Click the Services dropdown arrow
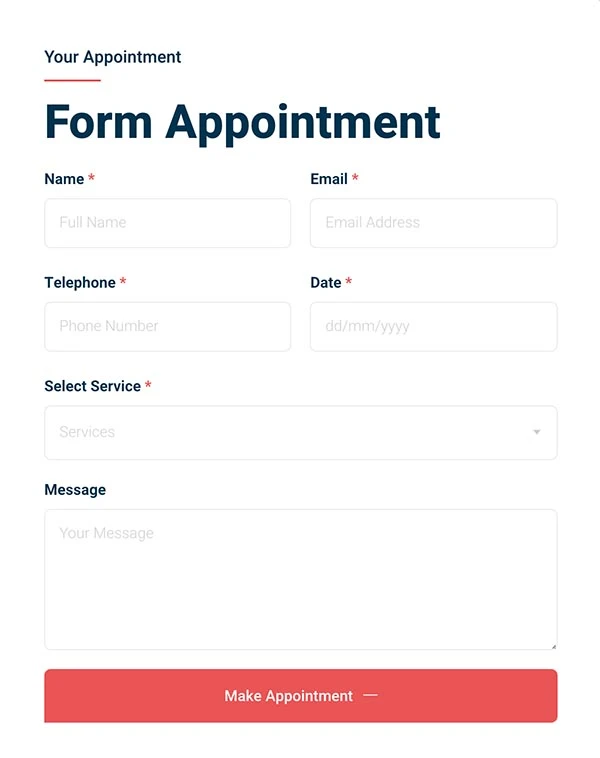The image size is (600, 758). (x=537, y=433)
